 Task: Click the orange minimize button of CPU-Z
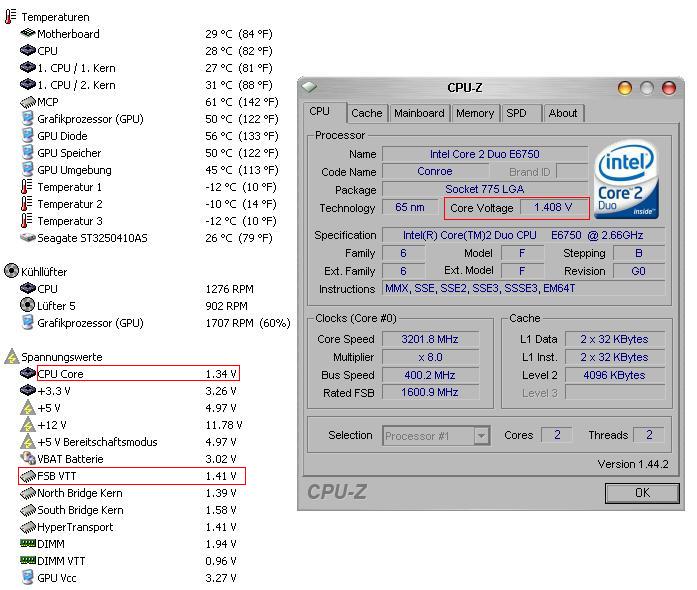625,88
